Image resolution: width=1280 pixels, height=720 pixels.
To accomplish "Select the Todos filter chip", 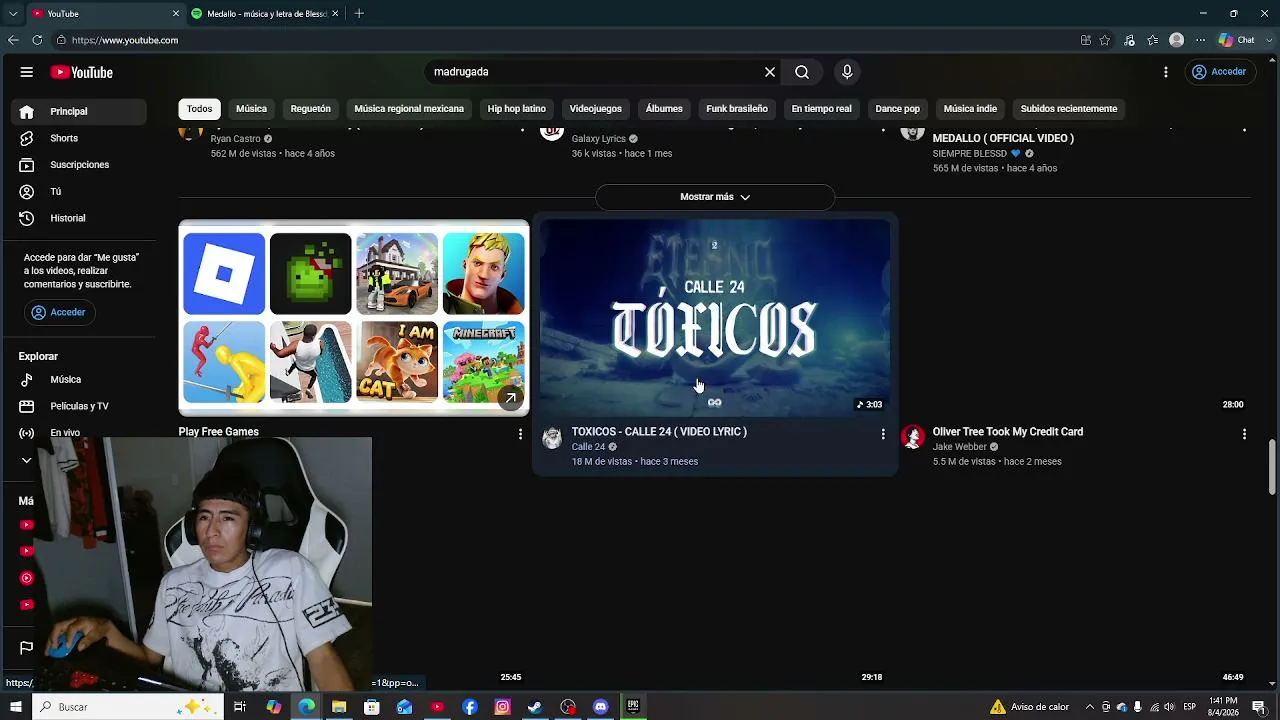I will tap(200, 109).
